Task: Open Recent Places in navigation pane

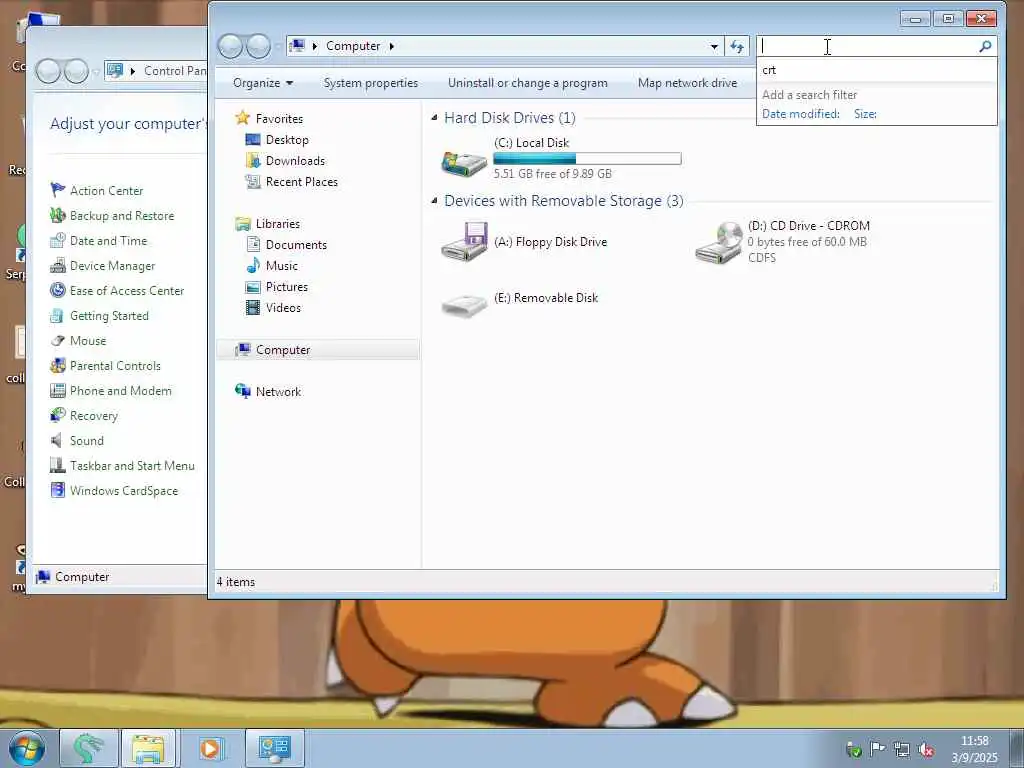Action: tap(302, 182)
